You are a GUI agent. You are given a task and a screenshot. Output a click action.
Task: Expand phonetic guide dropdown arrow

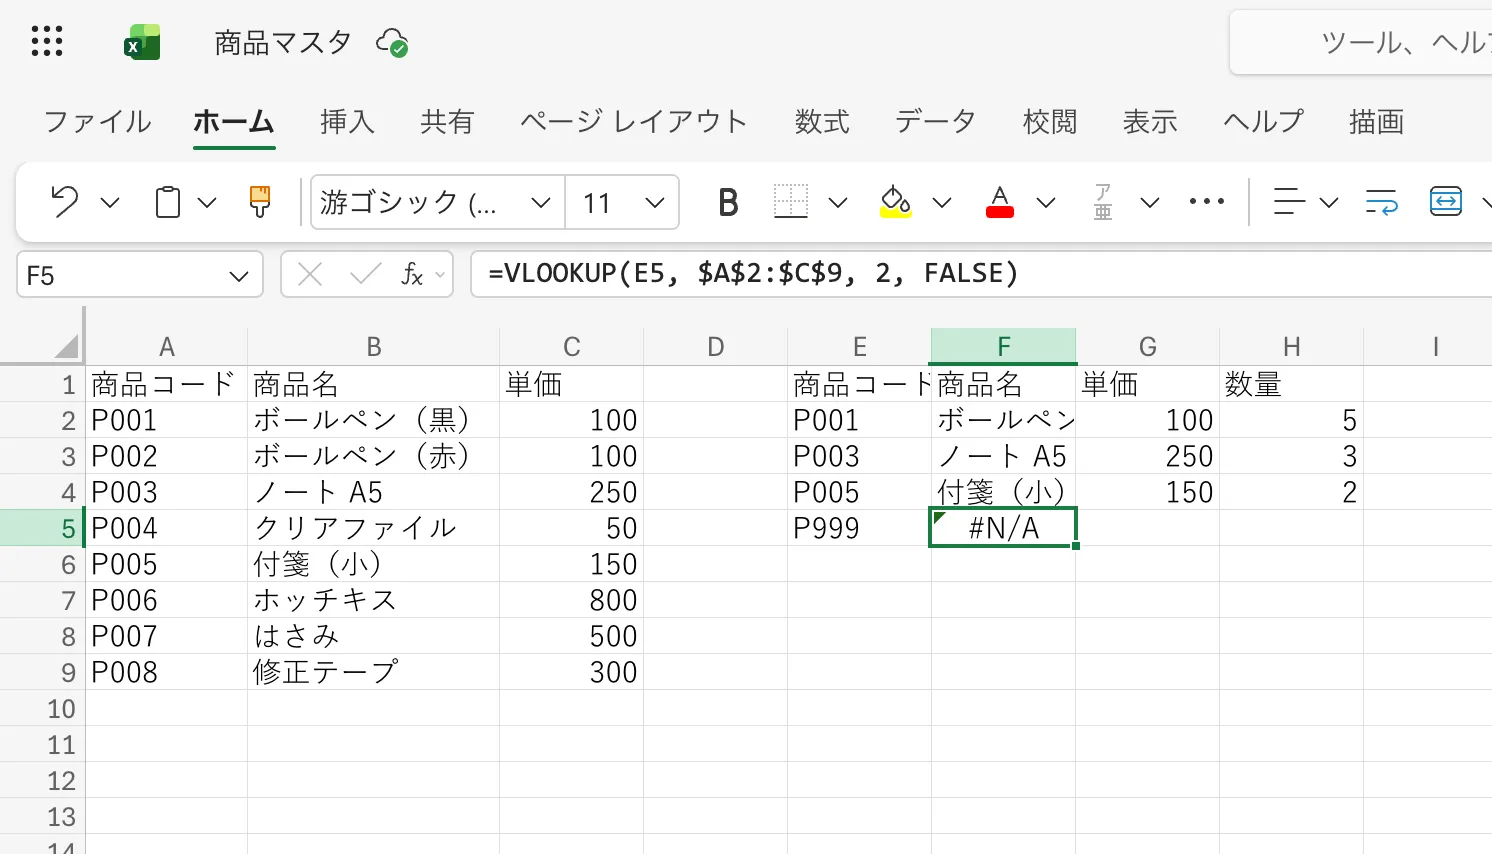tap(1150, 203)
